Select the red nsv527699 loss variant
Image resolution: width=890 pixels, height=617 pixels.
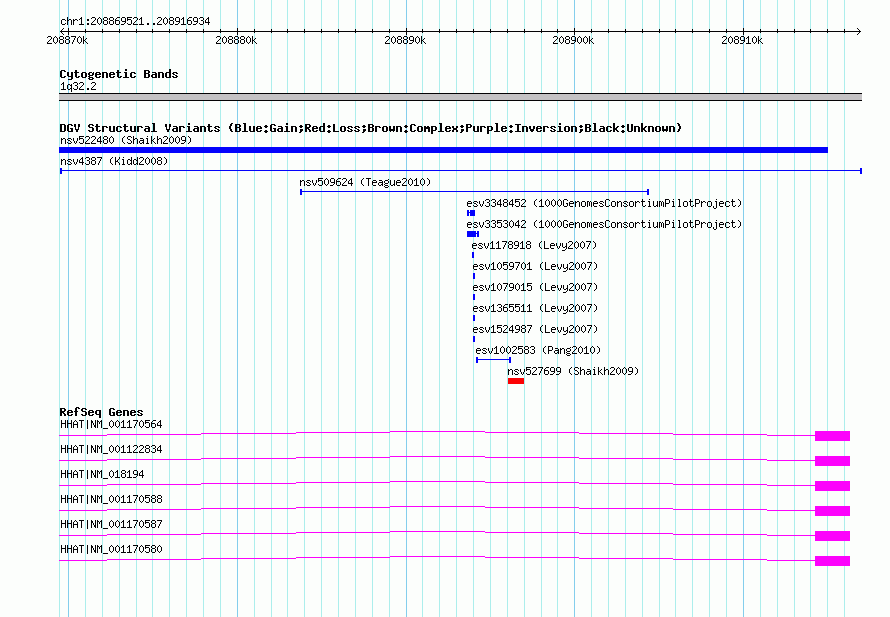(516, 381)
